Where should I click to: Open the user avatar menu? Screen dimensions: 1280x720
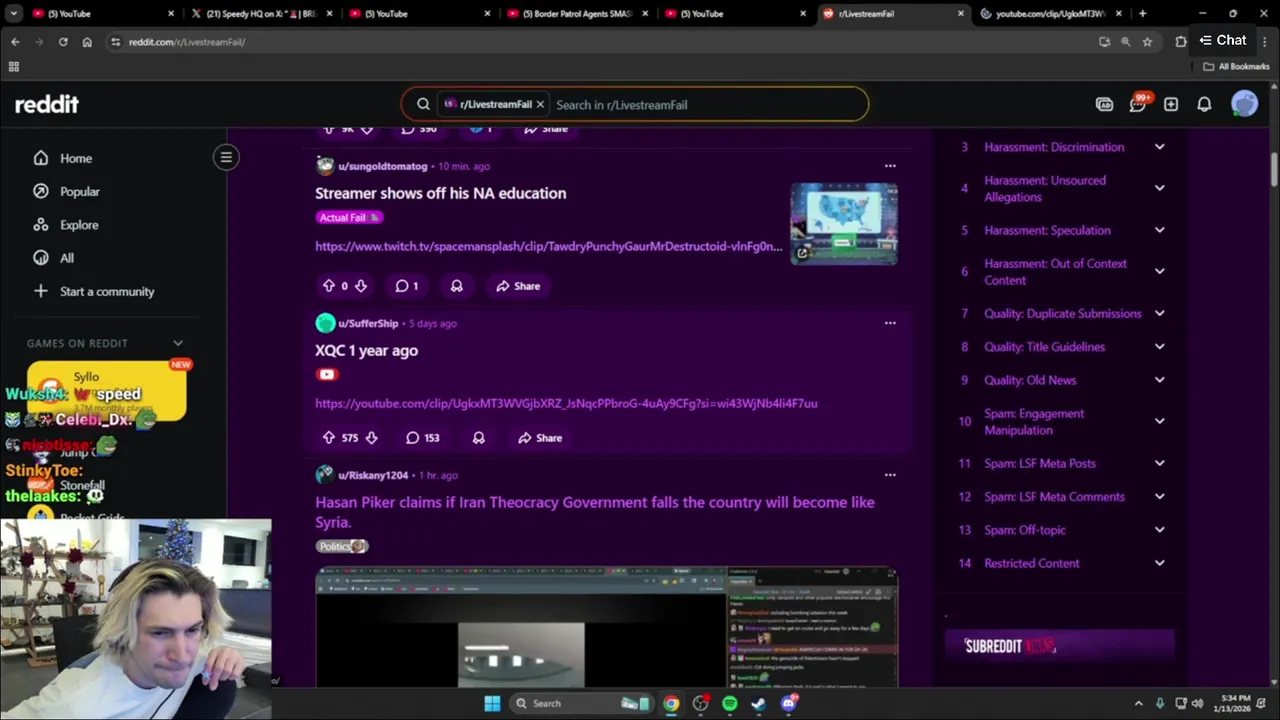[x=1244, y=104]
